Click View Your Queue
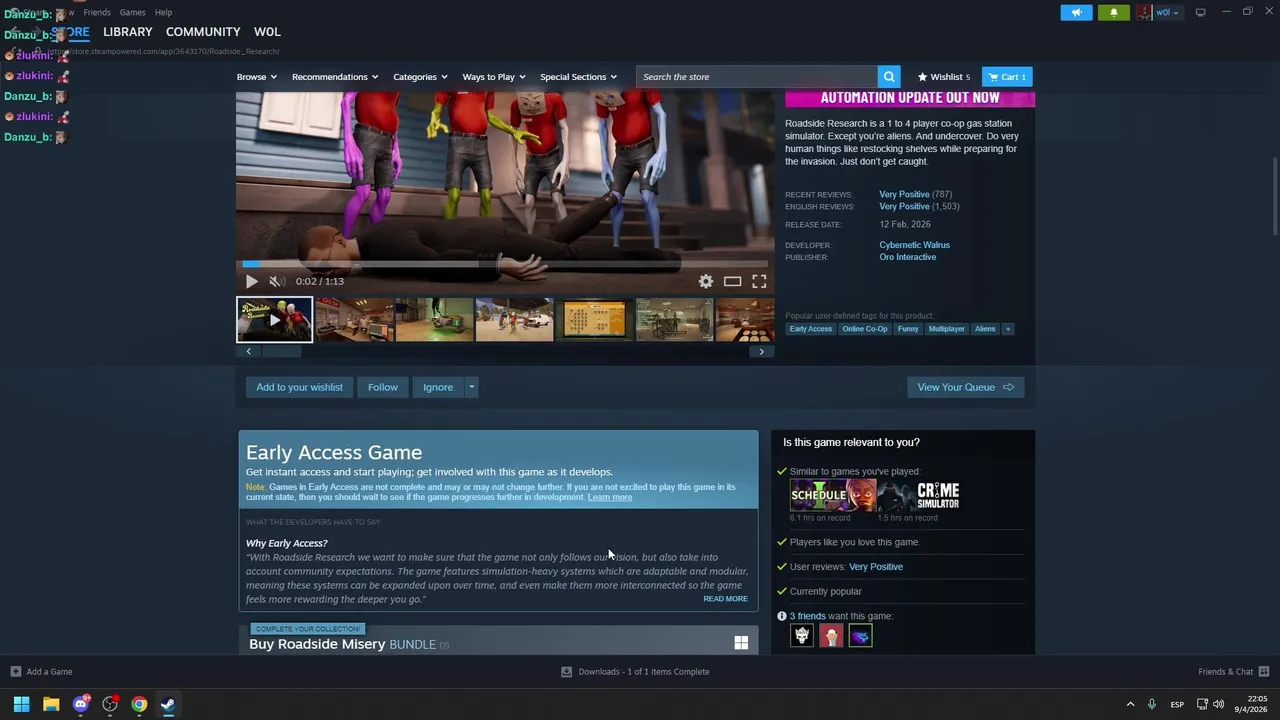Viewport: 1280px width, 720px height. tap(965, 387)
